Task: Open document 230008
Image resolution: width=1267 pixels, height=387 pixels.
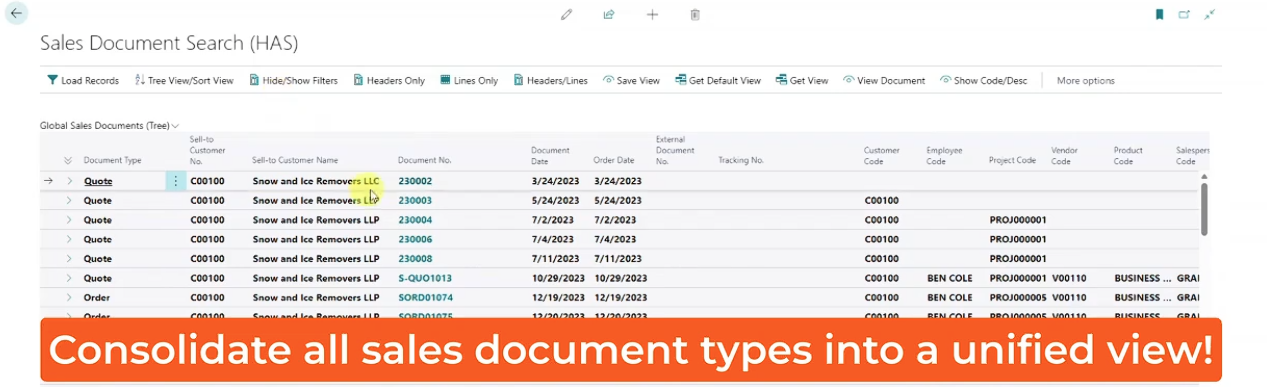Action: [415, 259]
